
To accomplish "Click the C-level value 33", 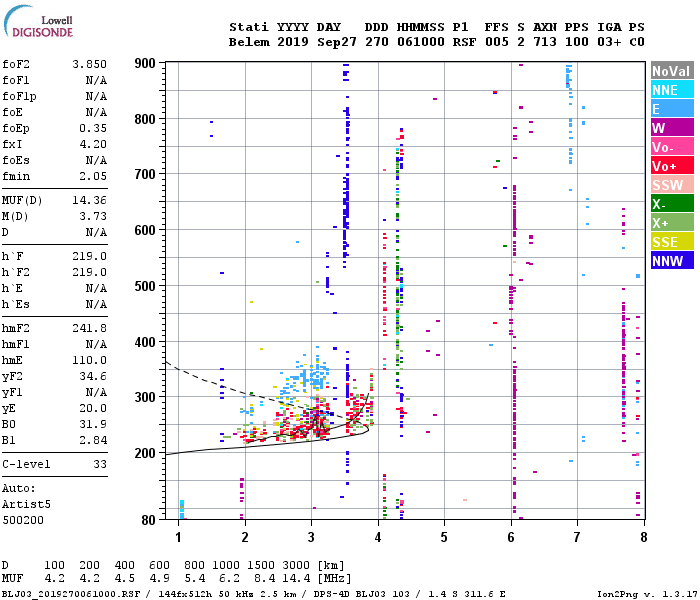I will tap(100, 465).
